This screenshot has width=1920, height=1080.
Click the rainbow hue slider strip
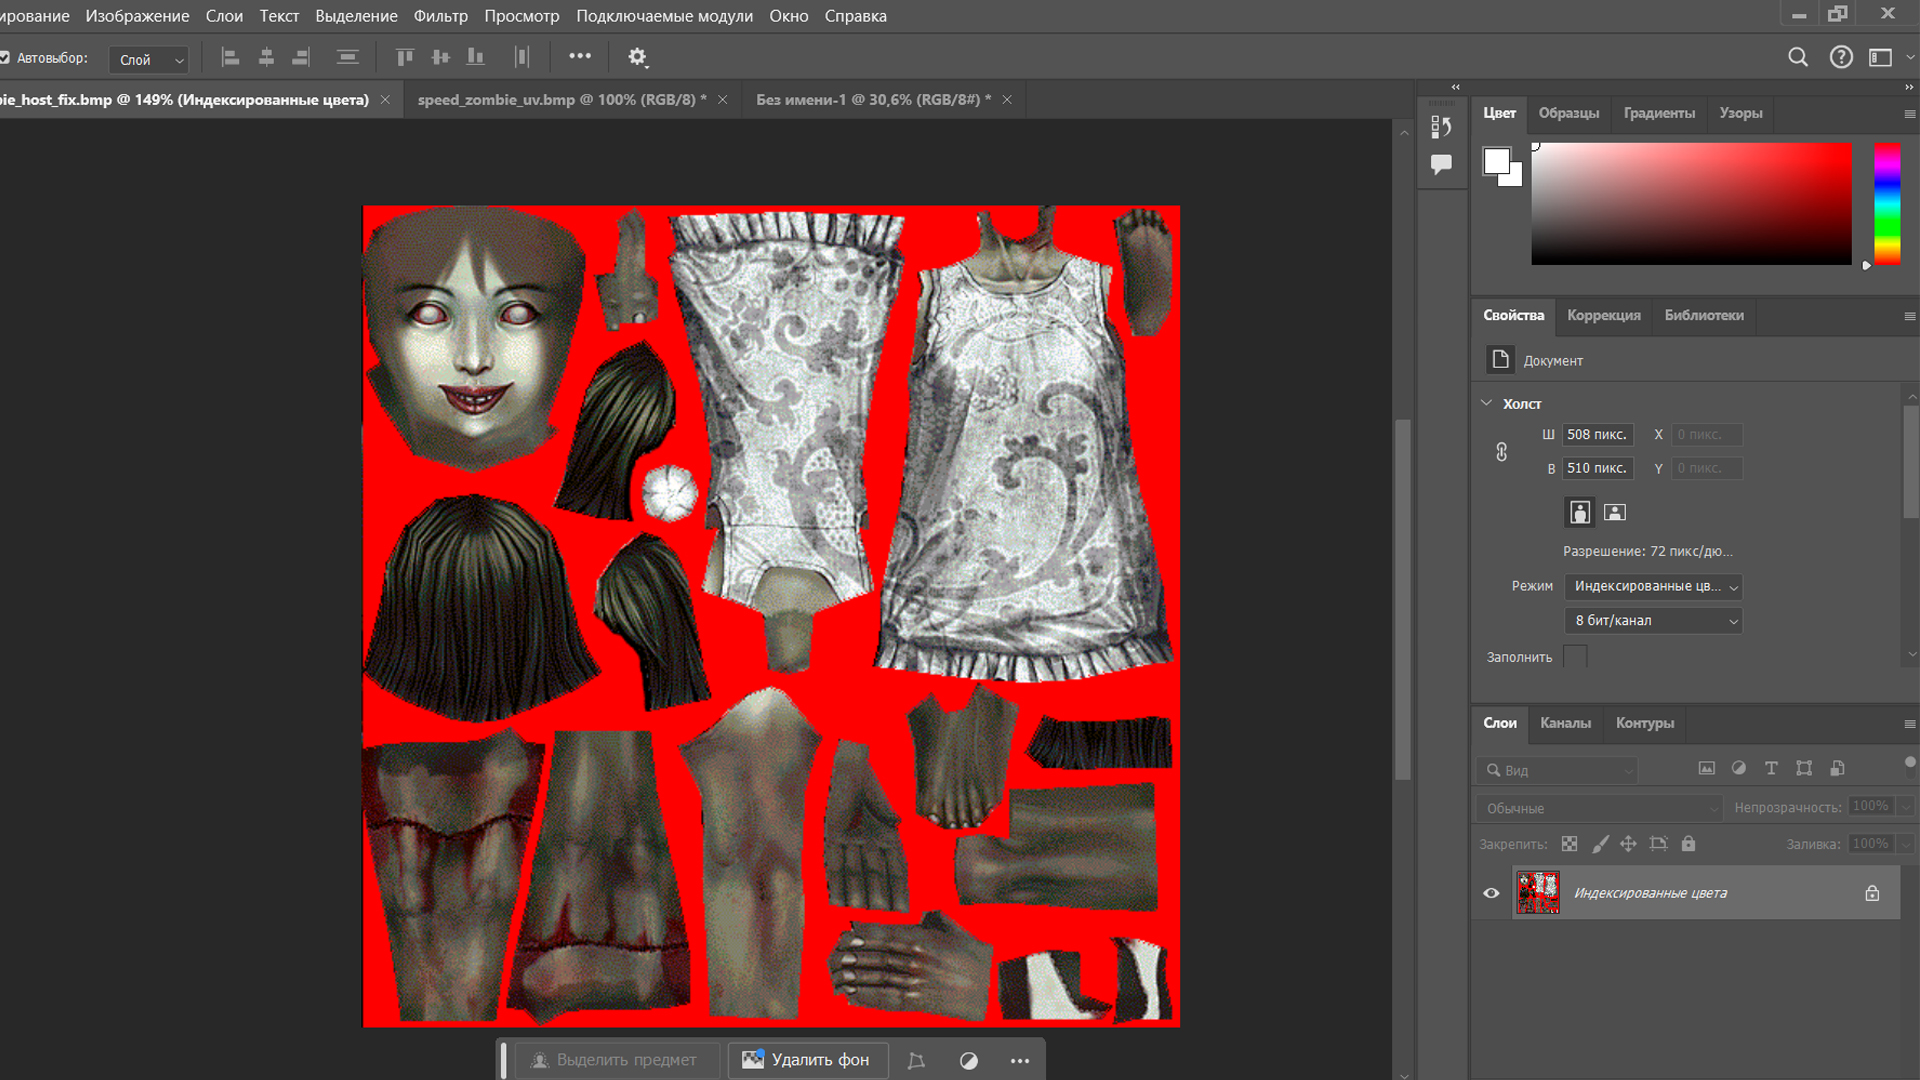(1886, 204)
